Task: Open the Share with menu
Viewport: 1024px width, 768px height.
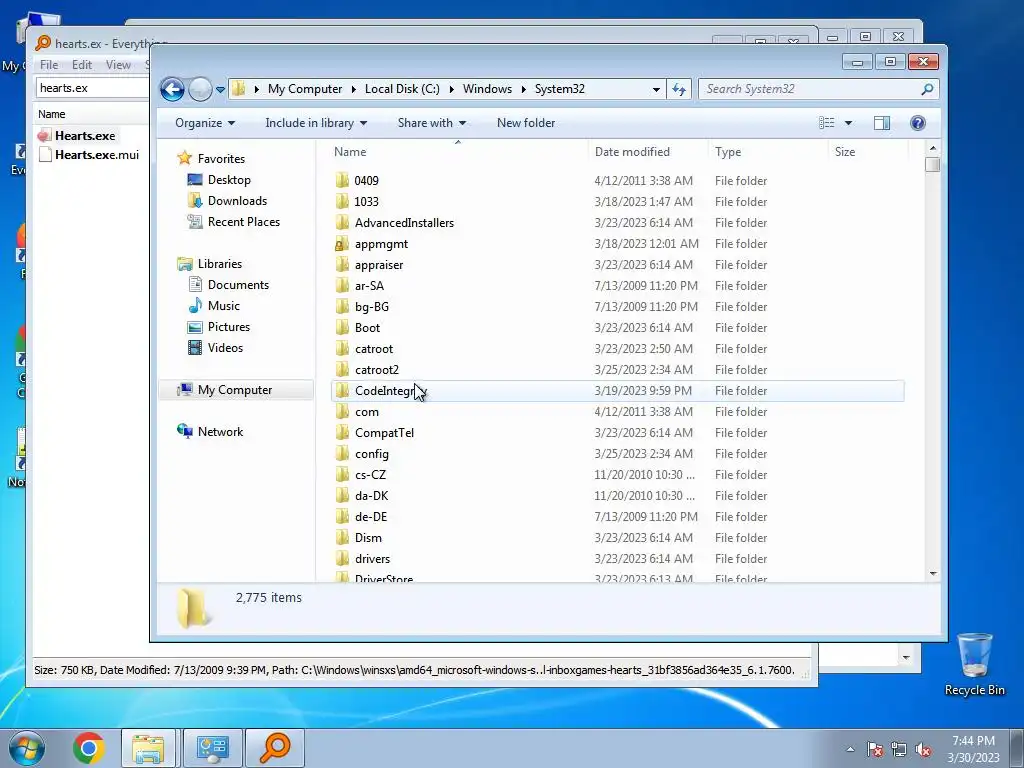Action: (432, 123)
